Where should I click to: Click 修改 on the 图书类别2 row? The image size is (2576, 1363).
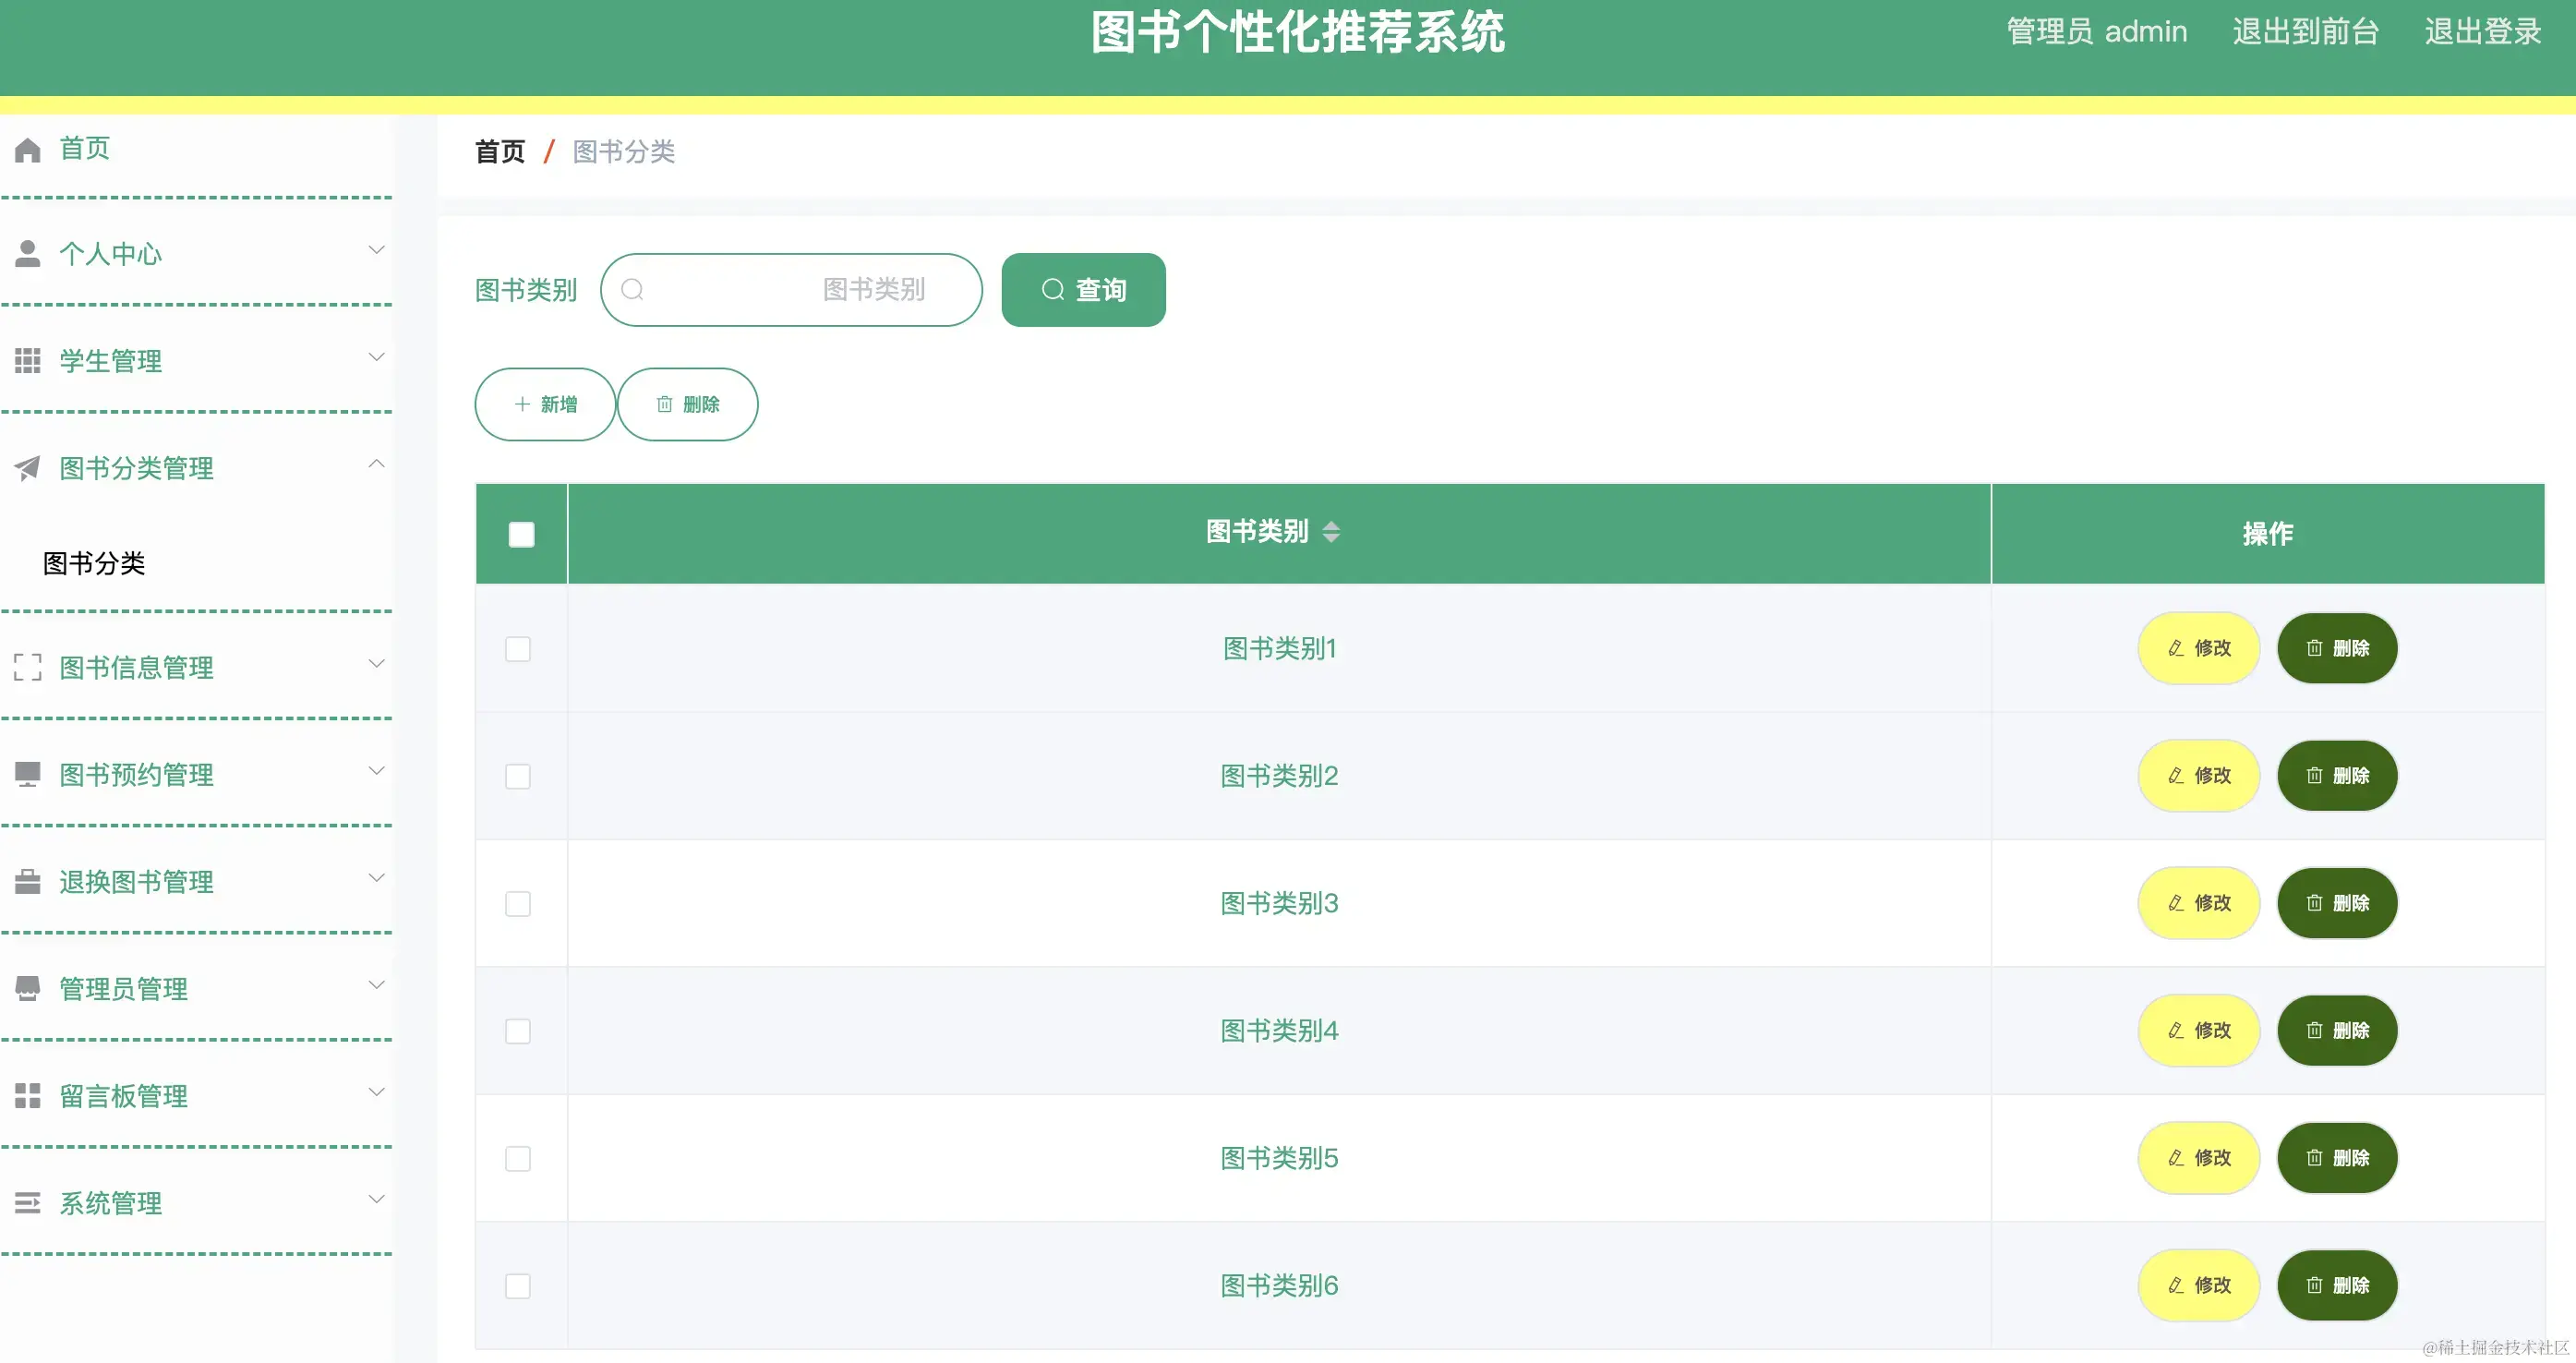point(2197,775)
